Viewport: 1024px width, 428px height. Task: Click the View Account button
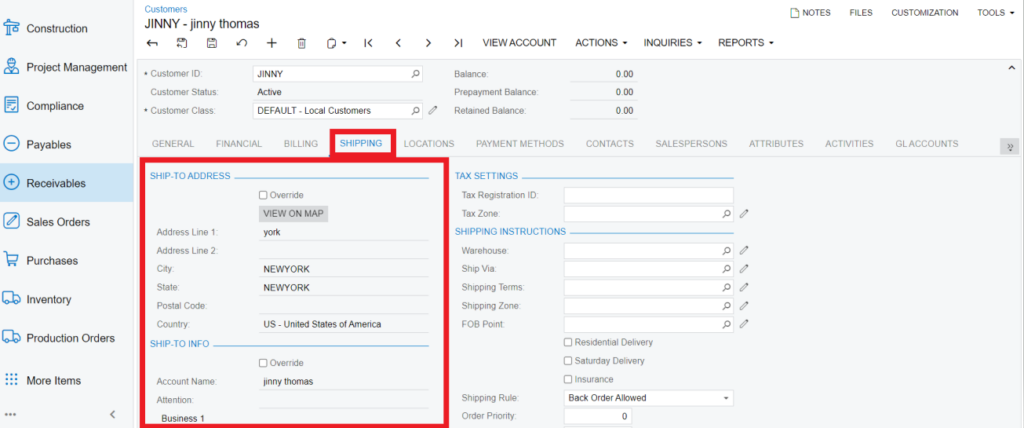click(x=519, y=43)
